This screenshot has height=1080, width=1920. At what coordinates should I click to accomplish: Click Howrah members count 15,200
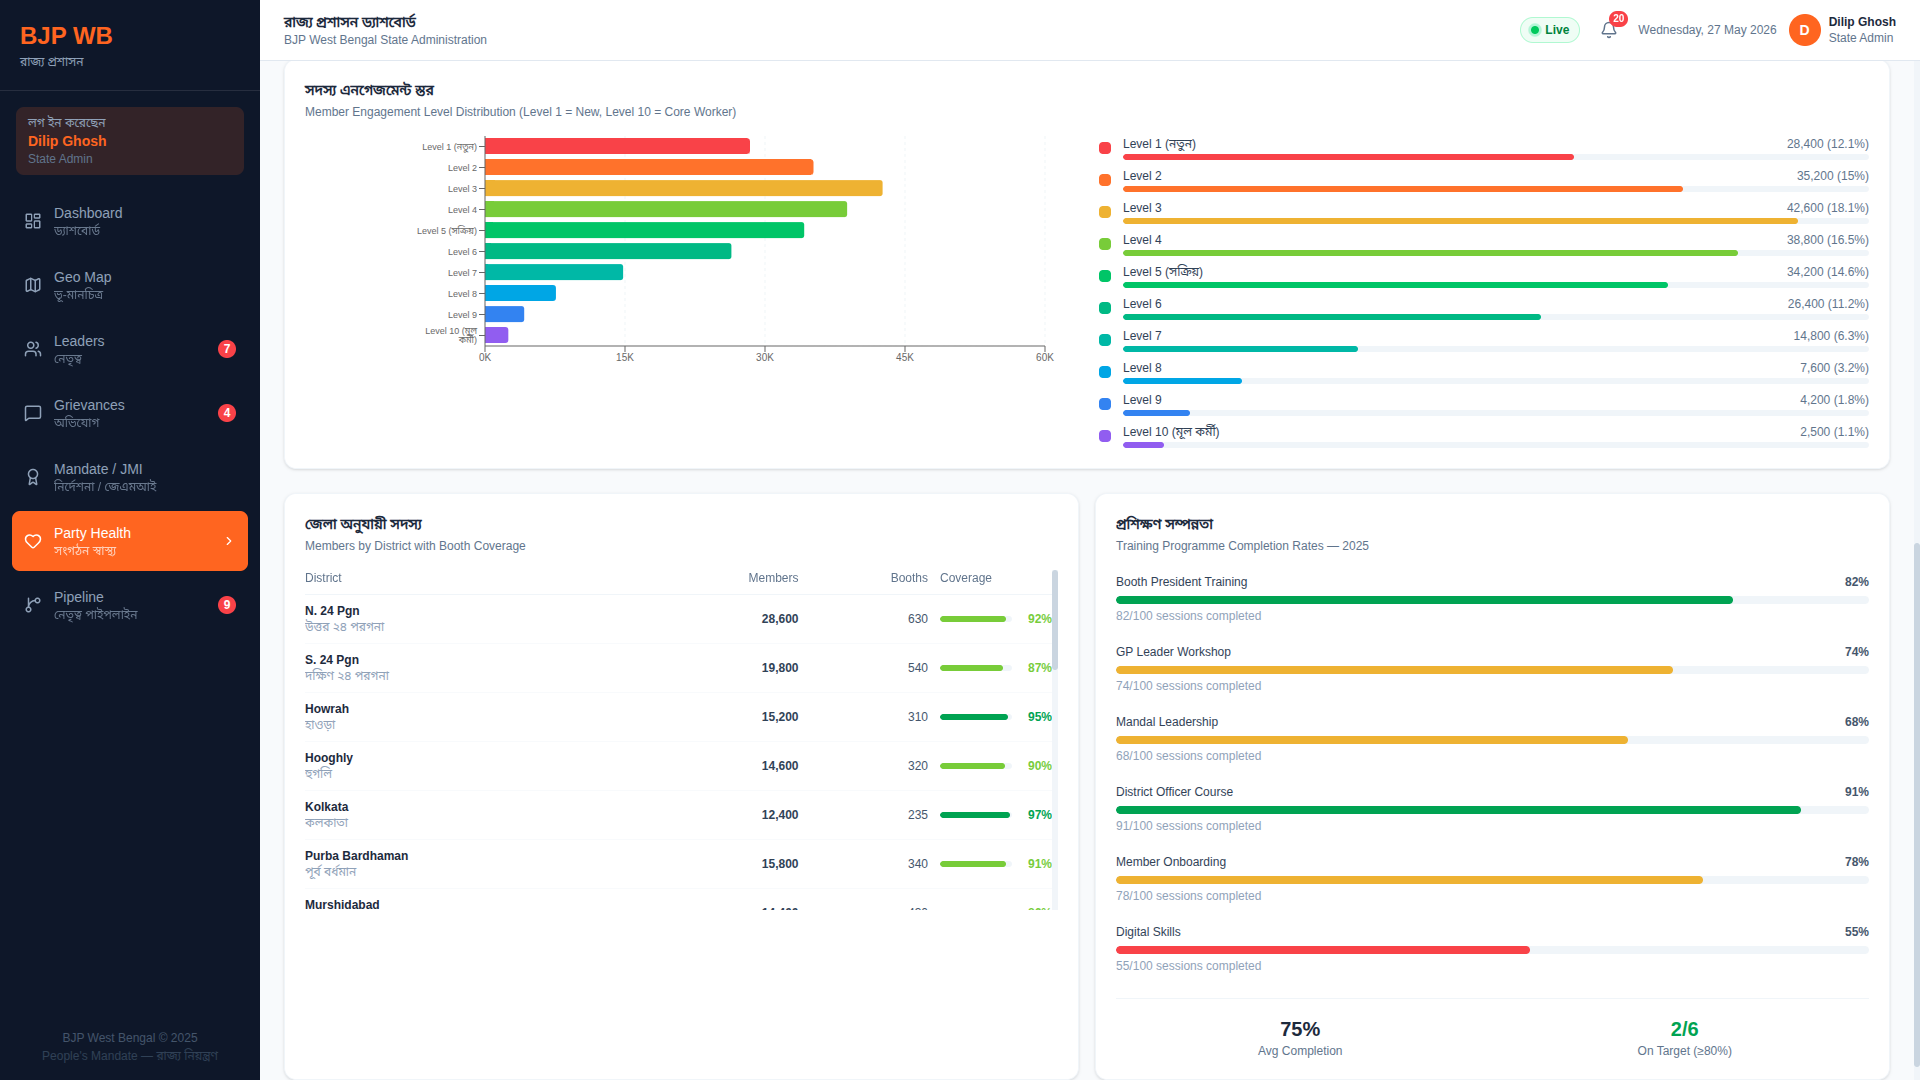click(780, 717)
